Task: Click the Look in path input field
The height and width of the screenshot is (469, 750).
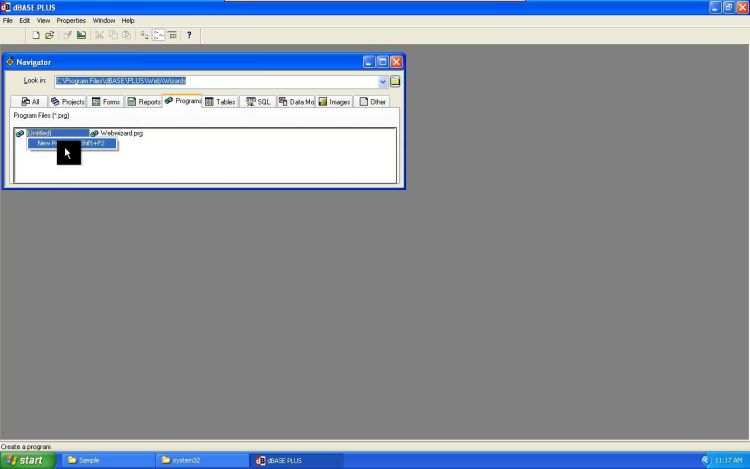Action: point(216,81)
